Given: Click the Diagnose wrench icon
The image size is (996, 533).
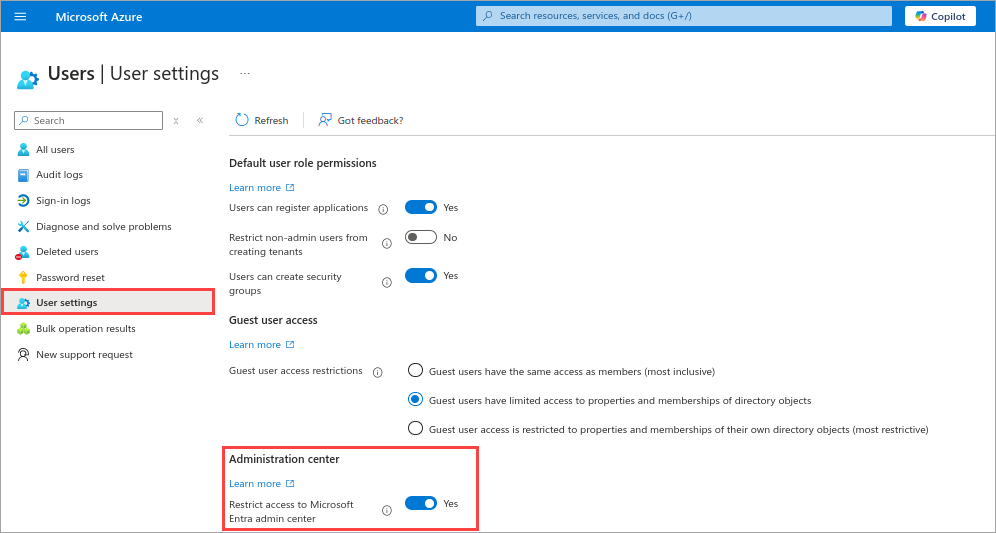Looking at the screenshot, I should click(24, 226).
